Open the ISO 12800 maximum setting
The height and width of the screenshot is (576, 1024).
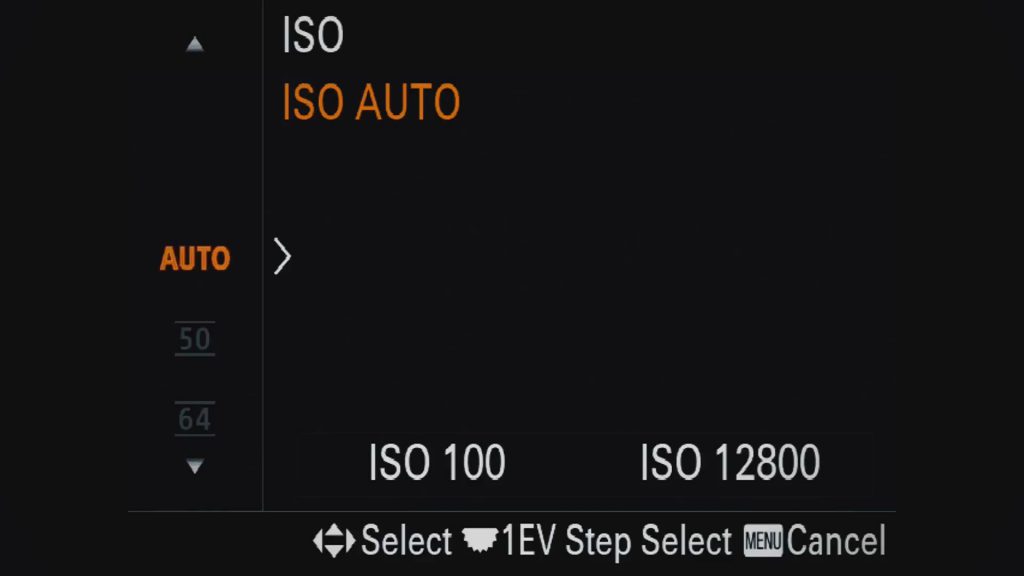tap(729, 462)
